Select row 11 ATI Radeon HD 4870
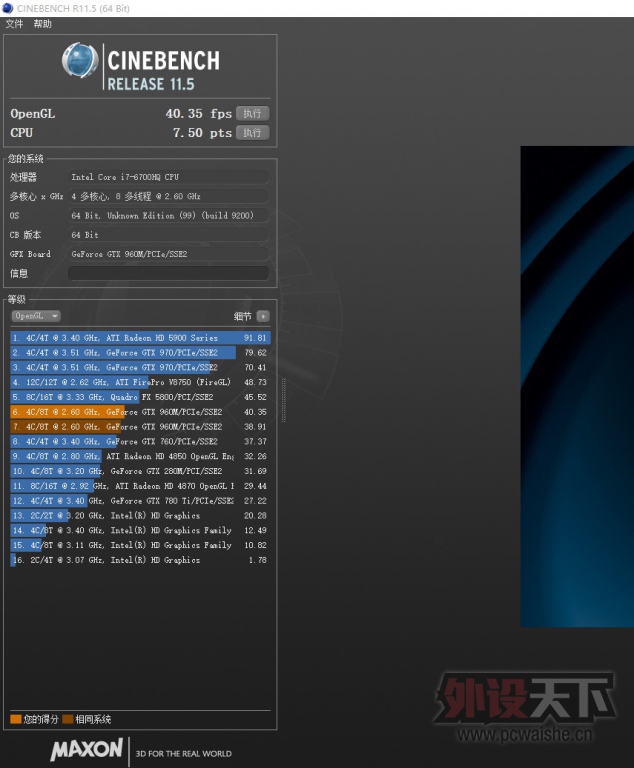 coord(140,486)
